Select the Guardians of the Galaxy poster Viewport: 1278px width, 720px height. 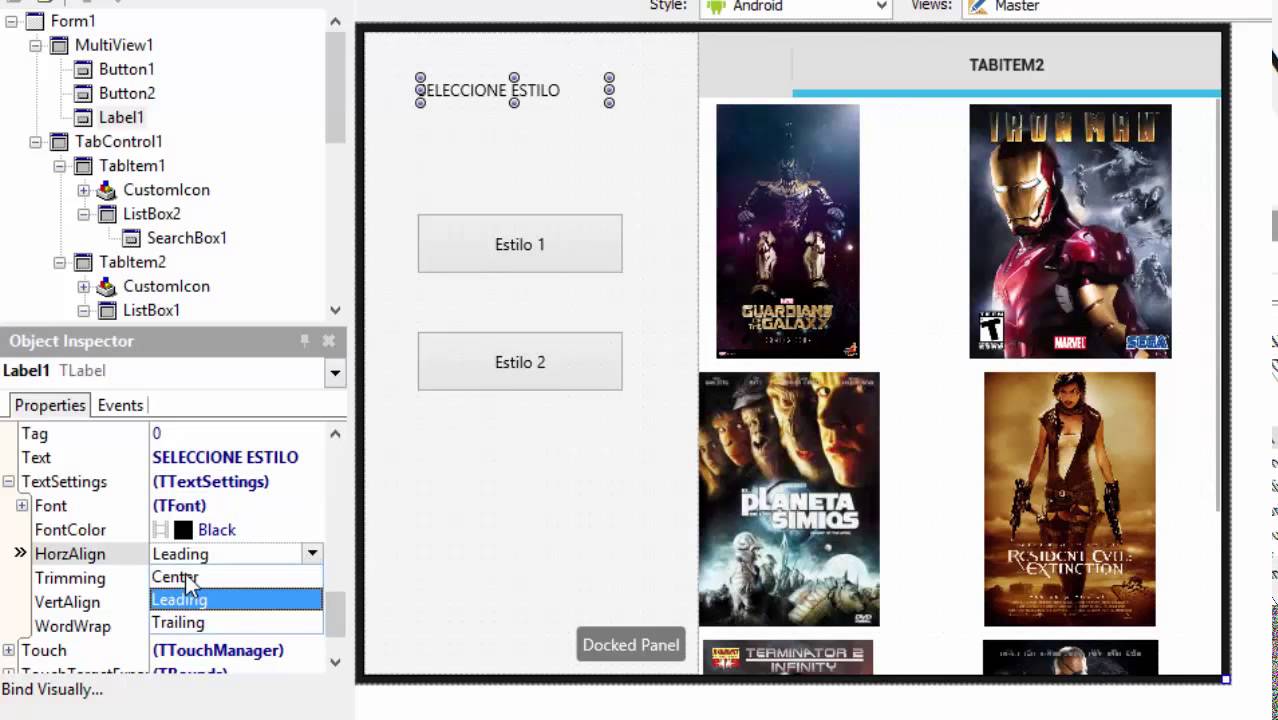788,231
